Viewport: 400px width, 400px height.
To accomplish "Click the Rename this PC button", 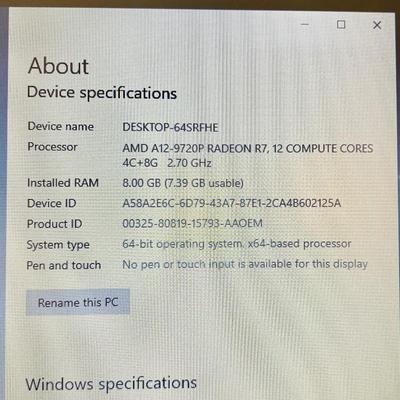I will pyautogui.click(x=78, y=302).
